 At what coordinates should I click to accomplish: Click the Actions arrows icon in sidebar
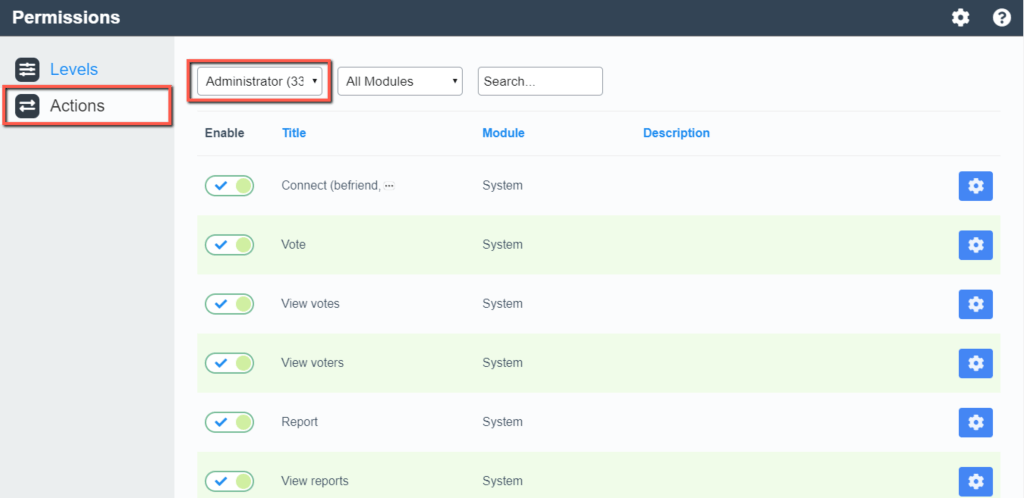click(27, 106)
